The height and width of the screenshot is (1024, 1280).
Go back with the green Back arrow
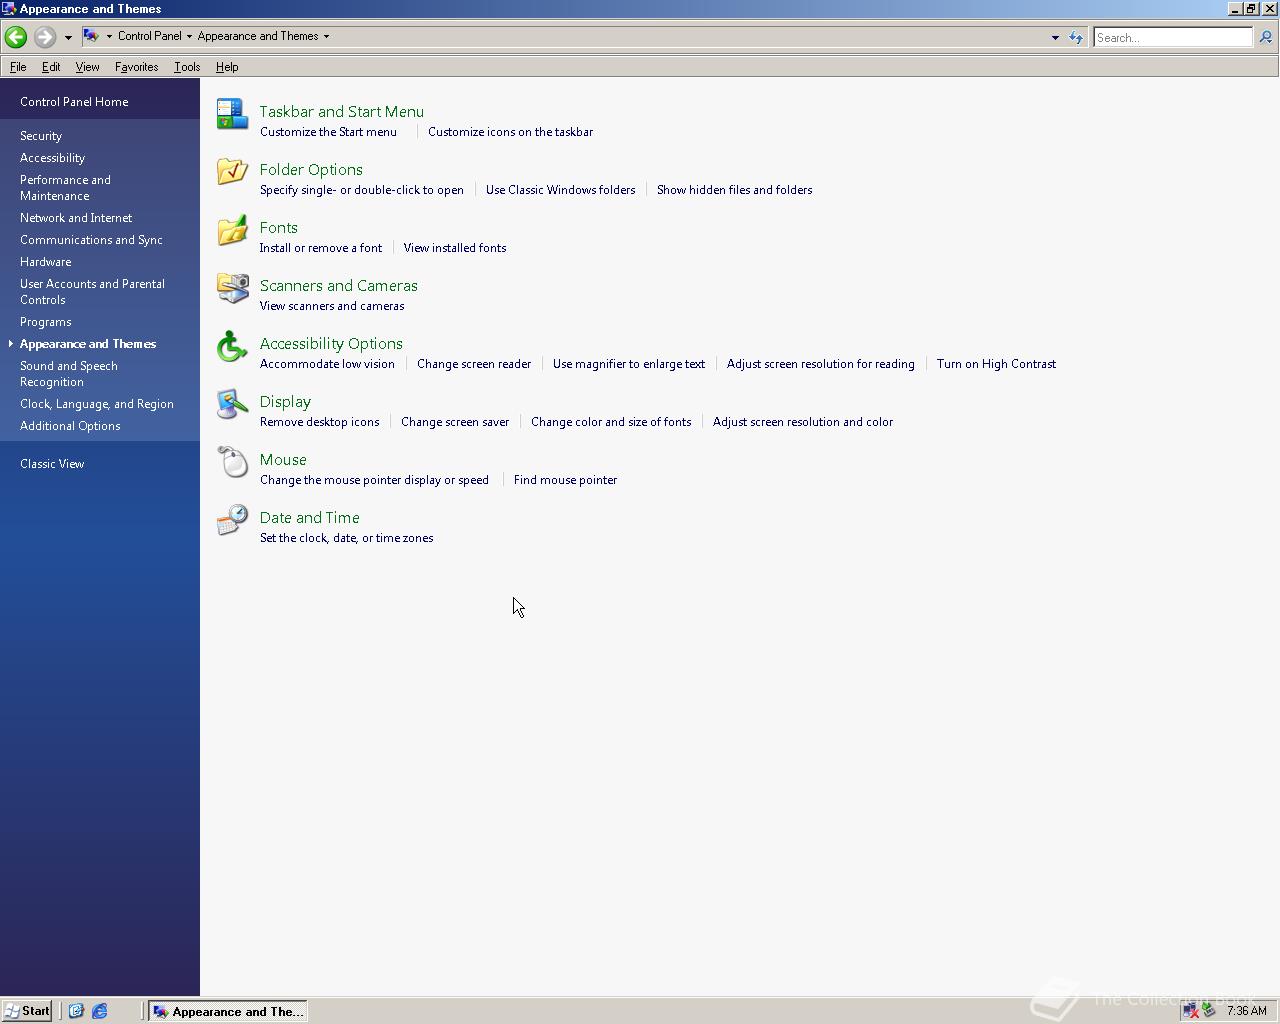(15, 37)
